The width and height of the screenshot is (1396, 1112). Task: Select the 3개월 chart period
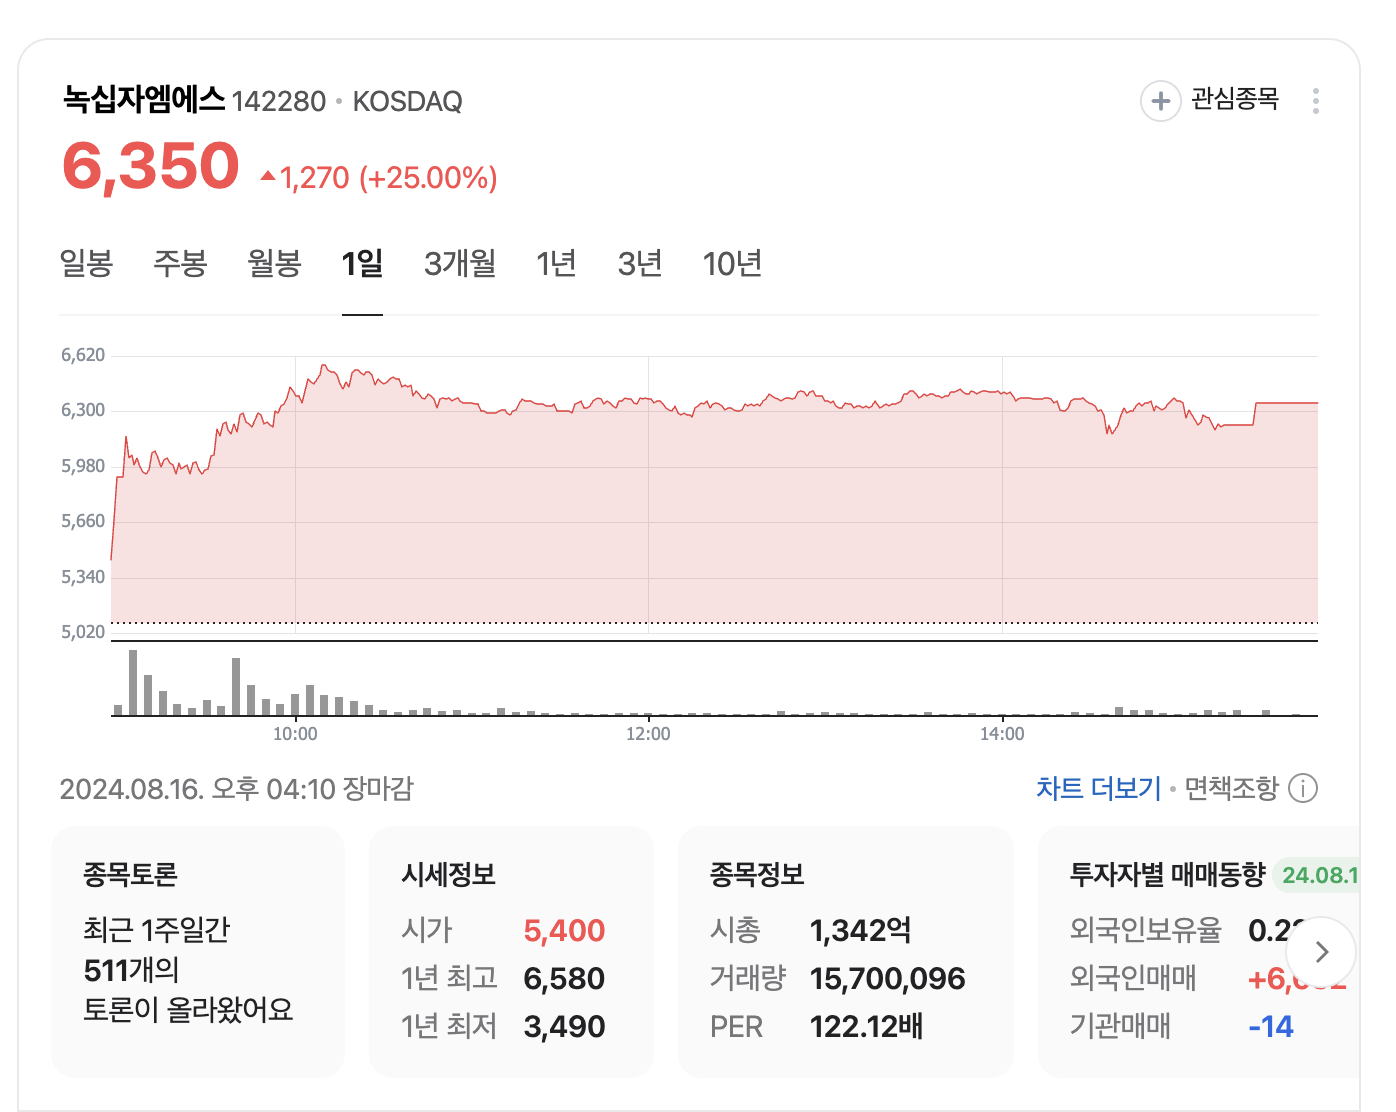(x=458, y=263)
